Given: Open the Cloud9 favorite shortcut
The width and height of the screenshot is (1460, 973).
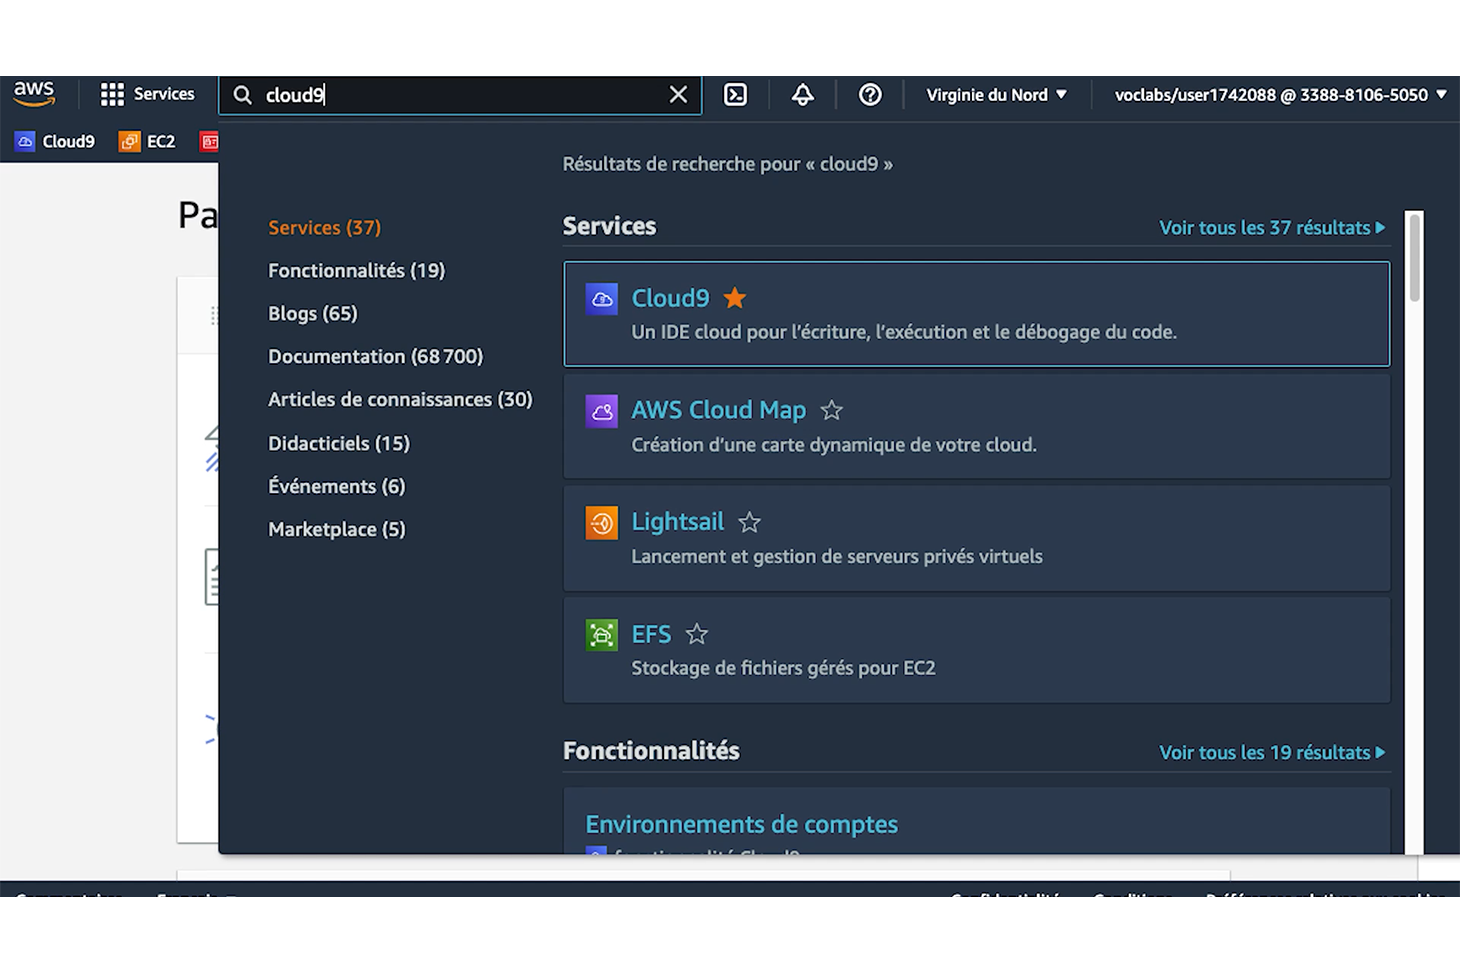Looking at the screenshot, I should [55, 142].
